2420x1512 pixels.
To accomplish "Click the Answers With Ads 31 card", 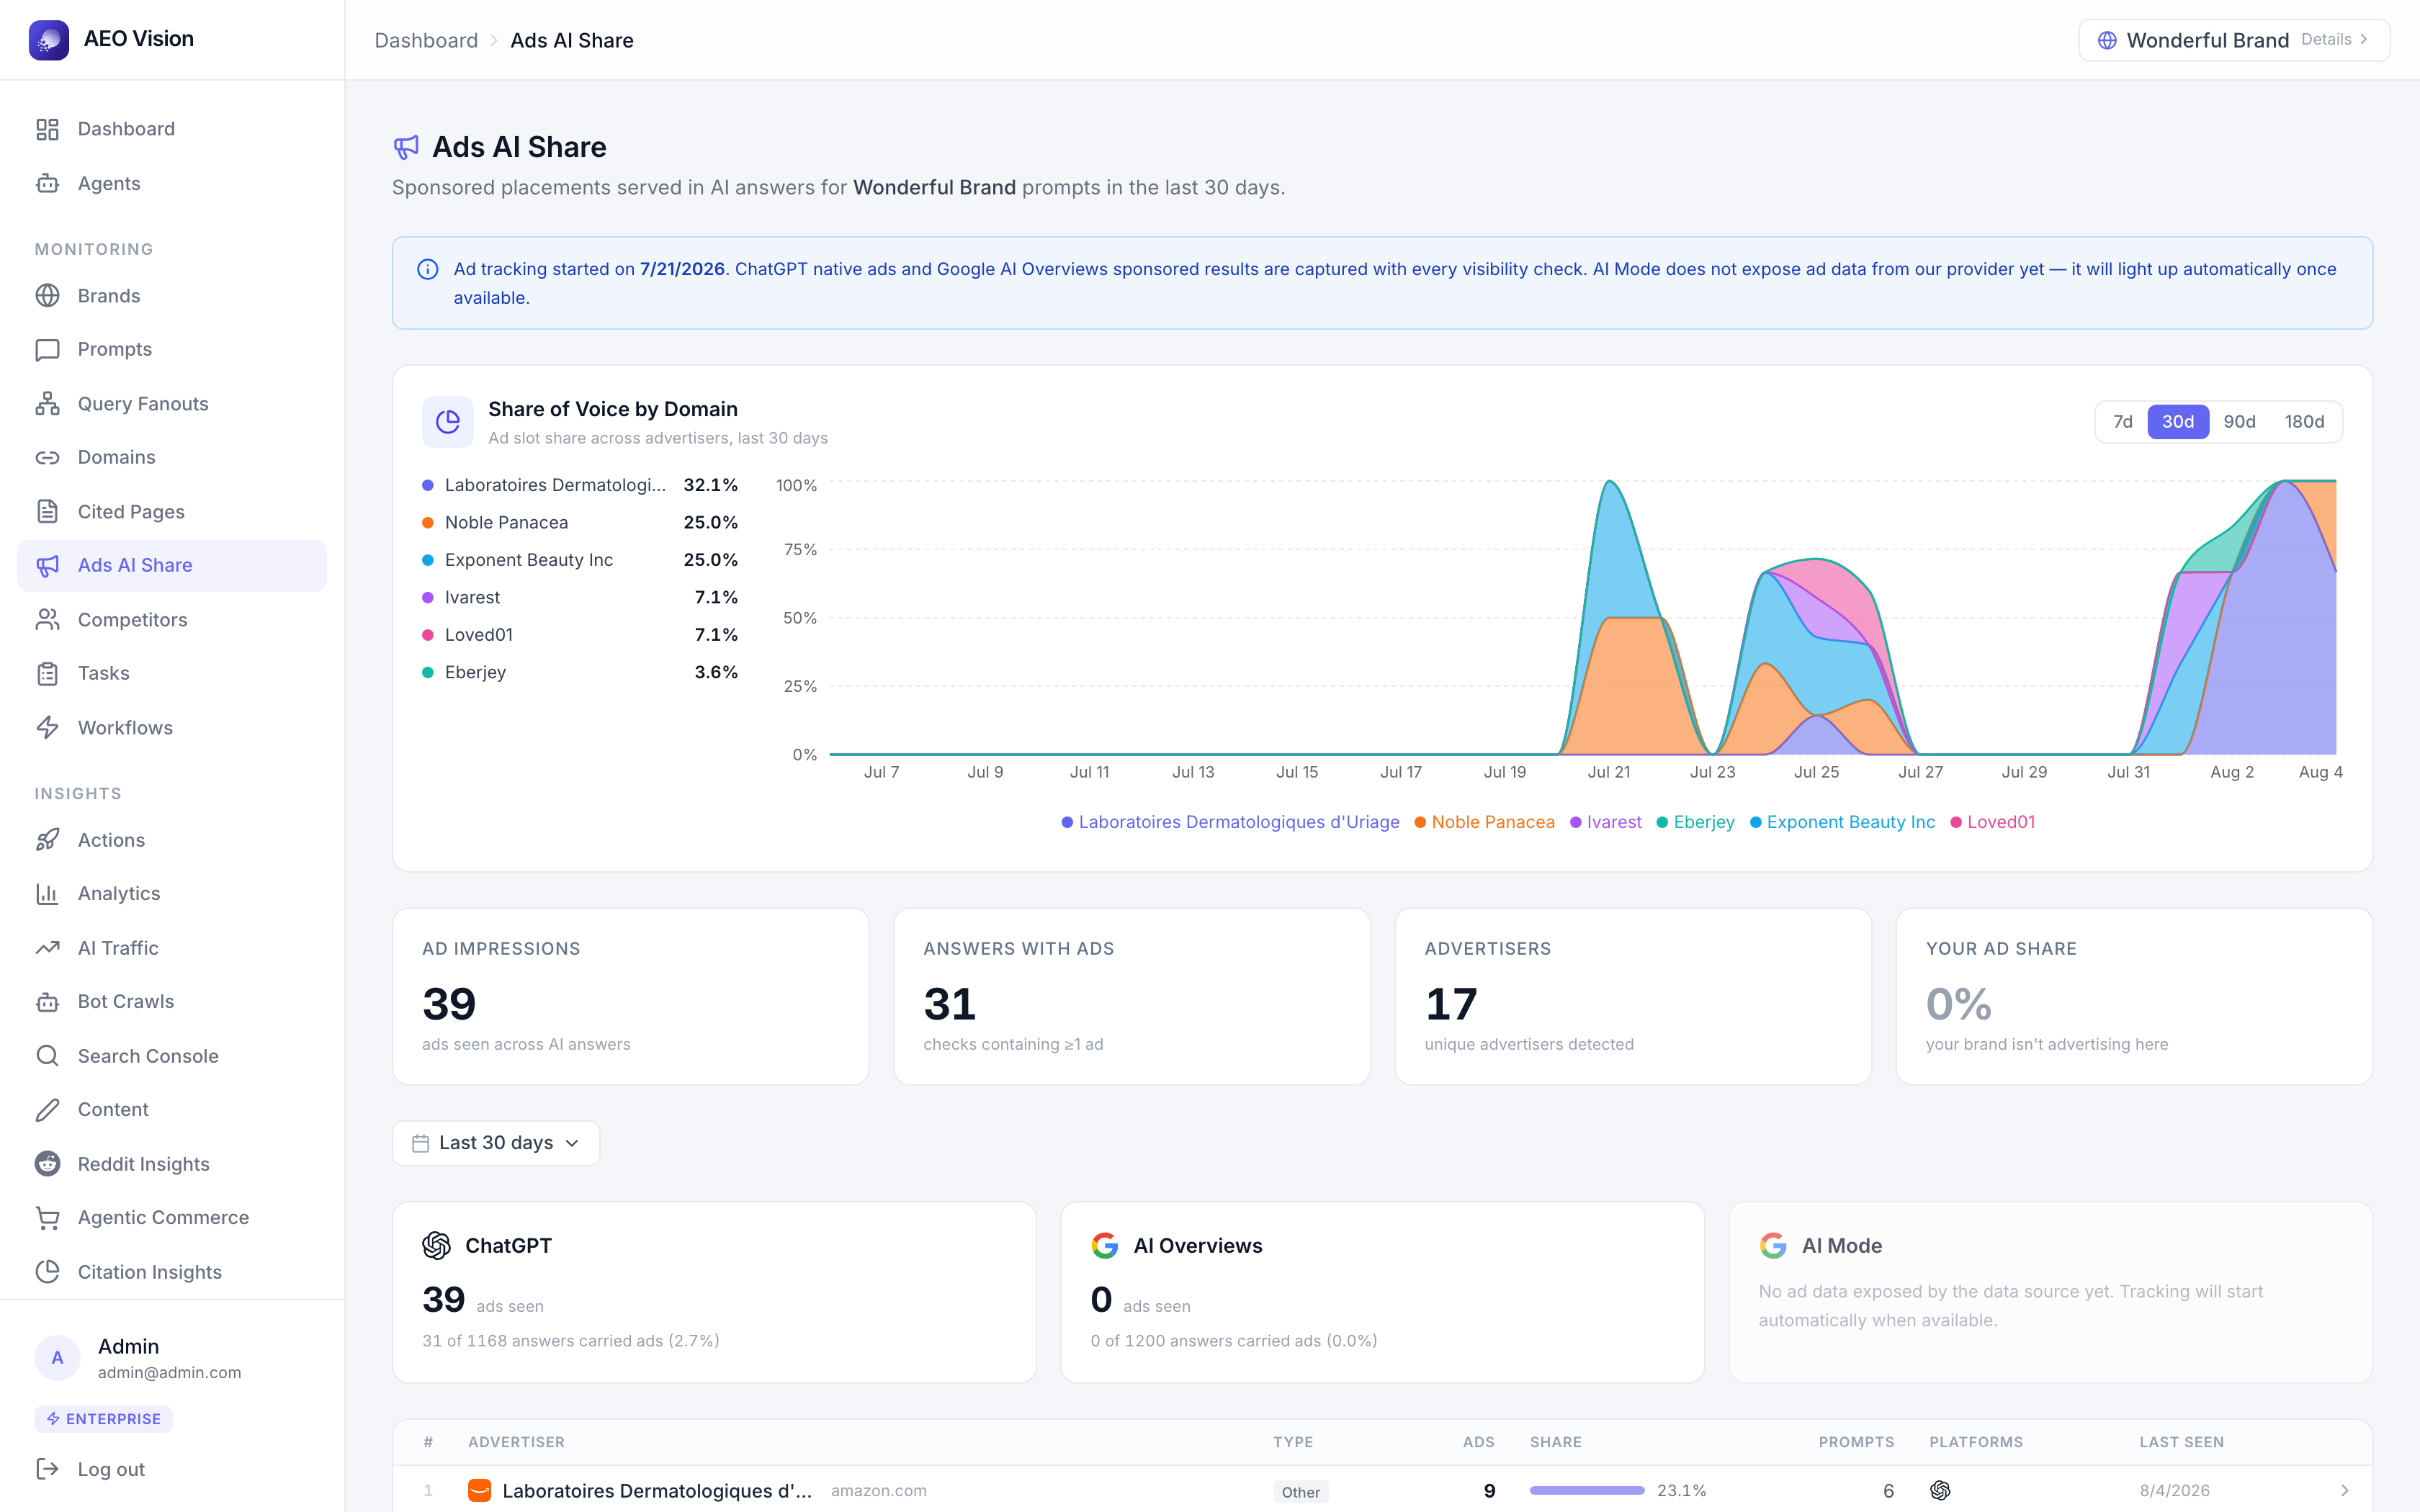I will point(1132,996).
